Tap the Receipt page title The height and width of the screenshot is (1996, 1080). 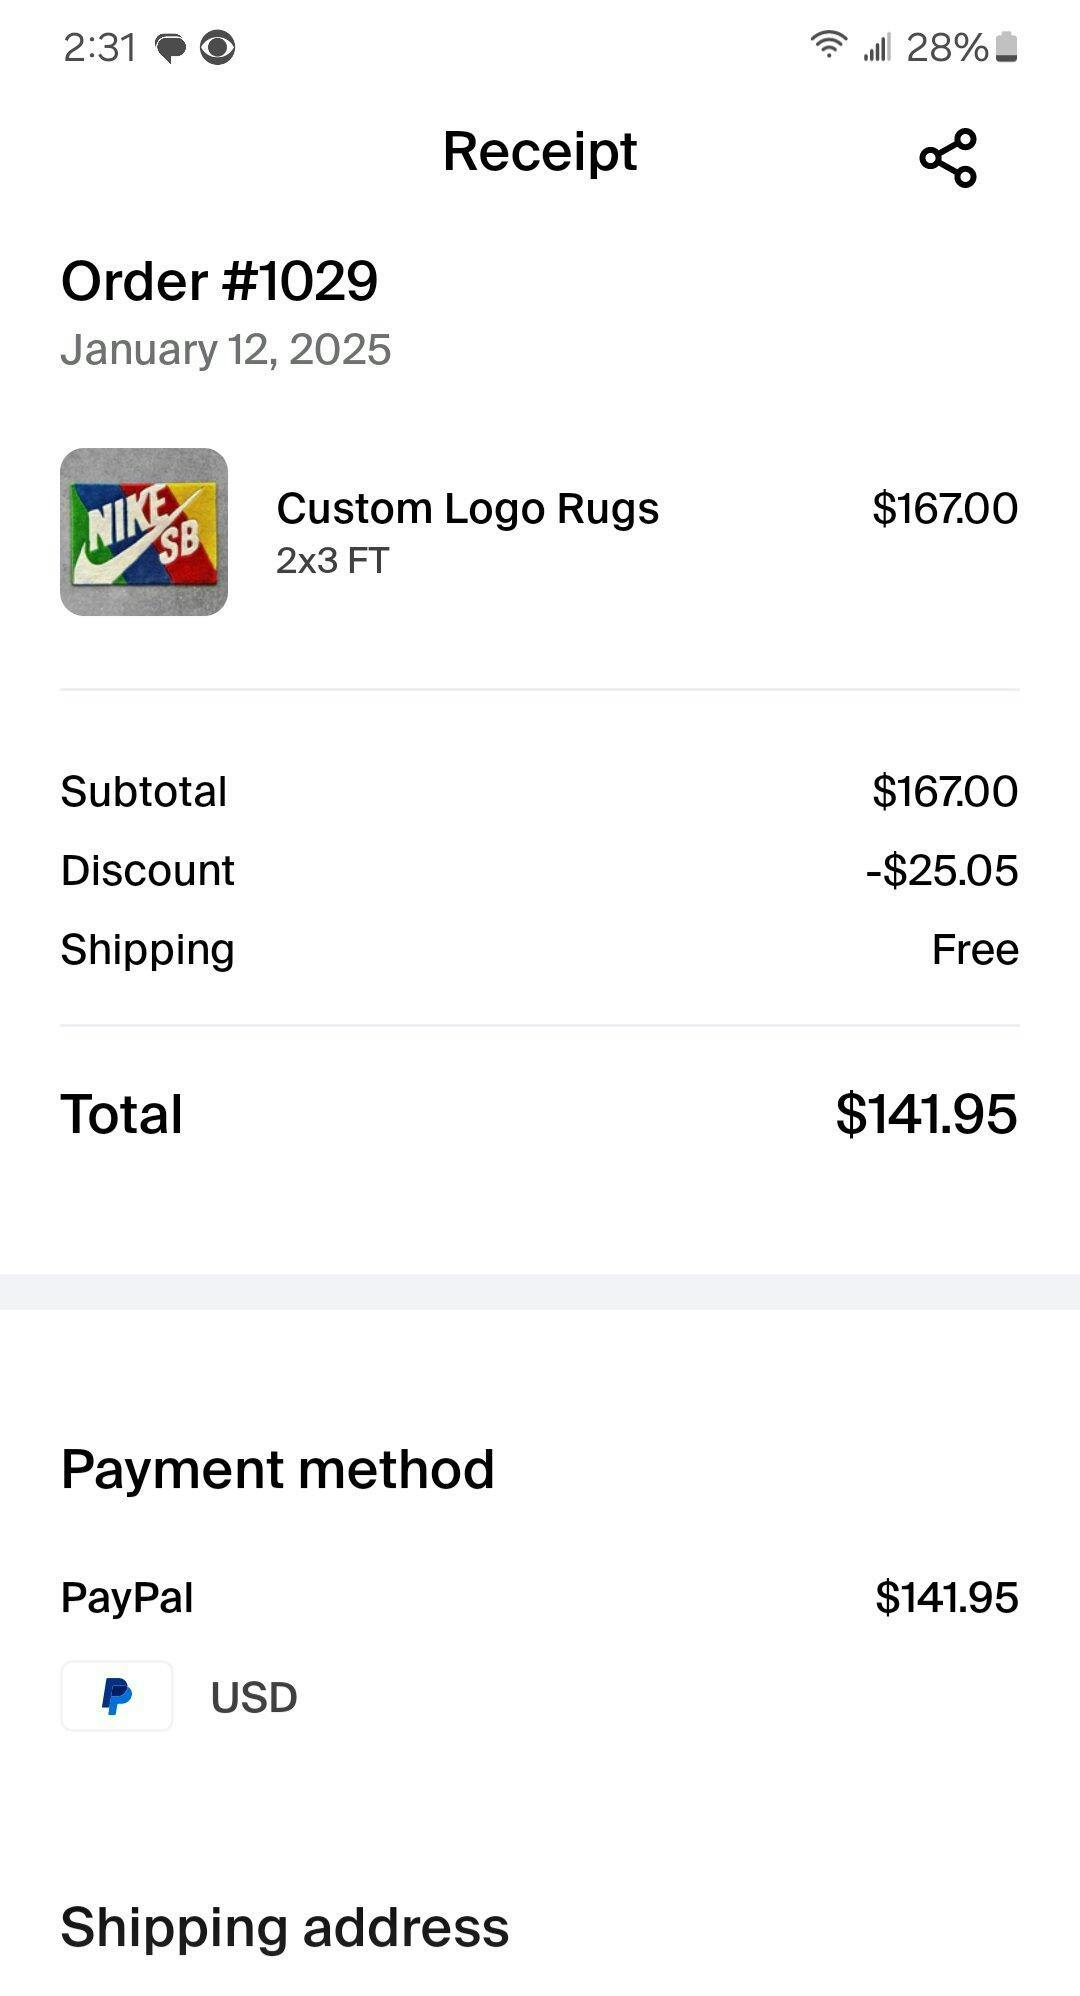pos(539,152)
